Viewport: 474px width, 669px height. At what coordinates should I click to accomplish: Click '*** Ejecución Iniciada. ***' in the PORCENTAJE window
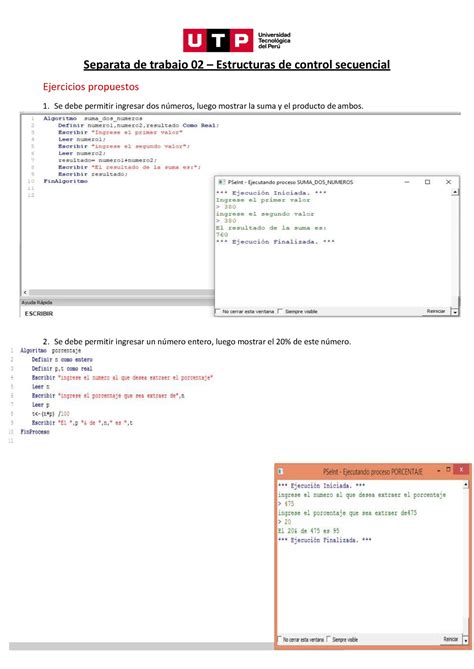pyautogui.click(x=321, y=486)
